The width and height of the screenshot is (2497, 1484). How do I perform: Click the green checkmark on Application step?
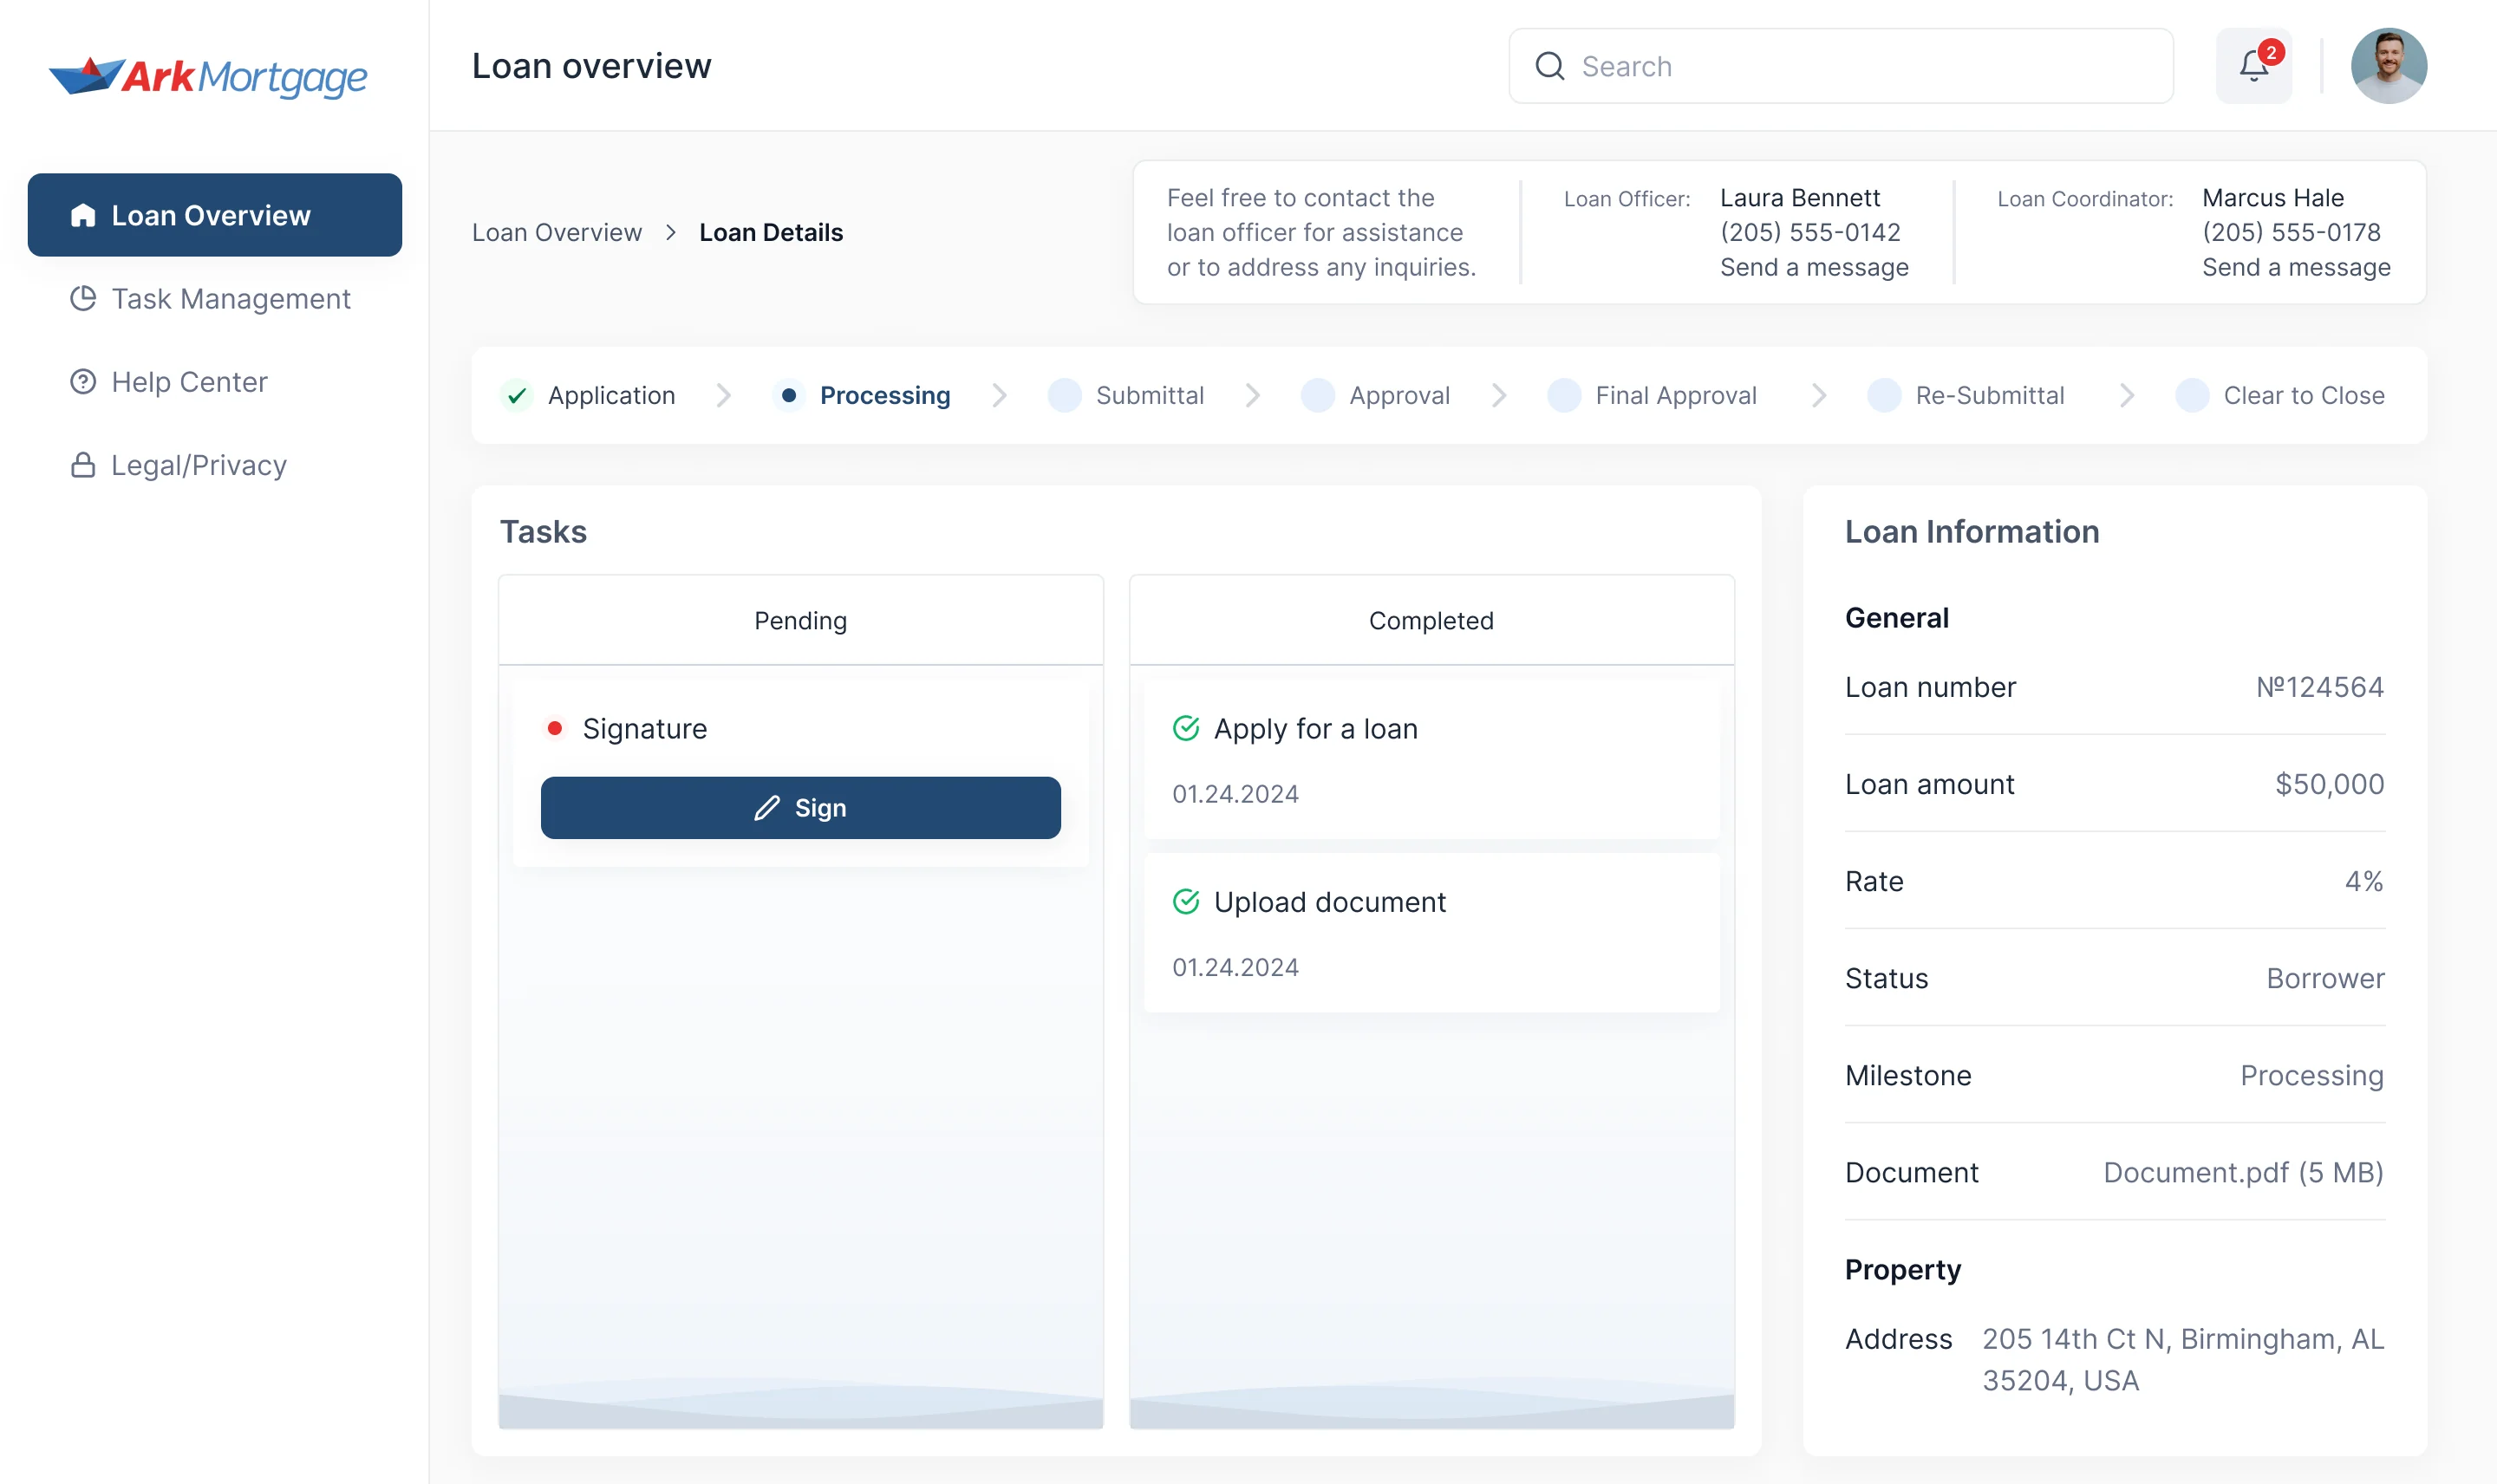click(x=516, y=396)
